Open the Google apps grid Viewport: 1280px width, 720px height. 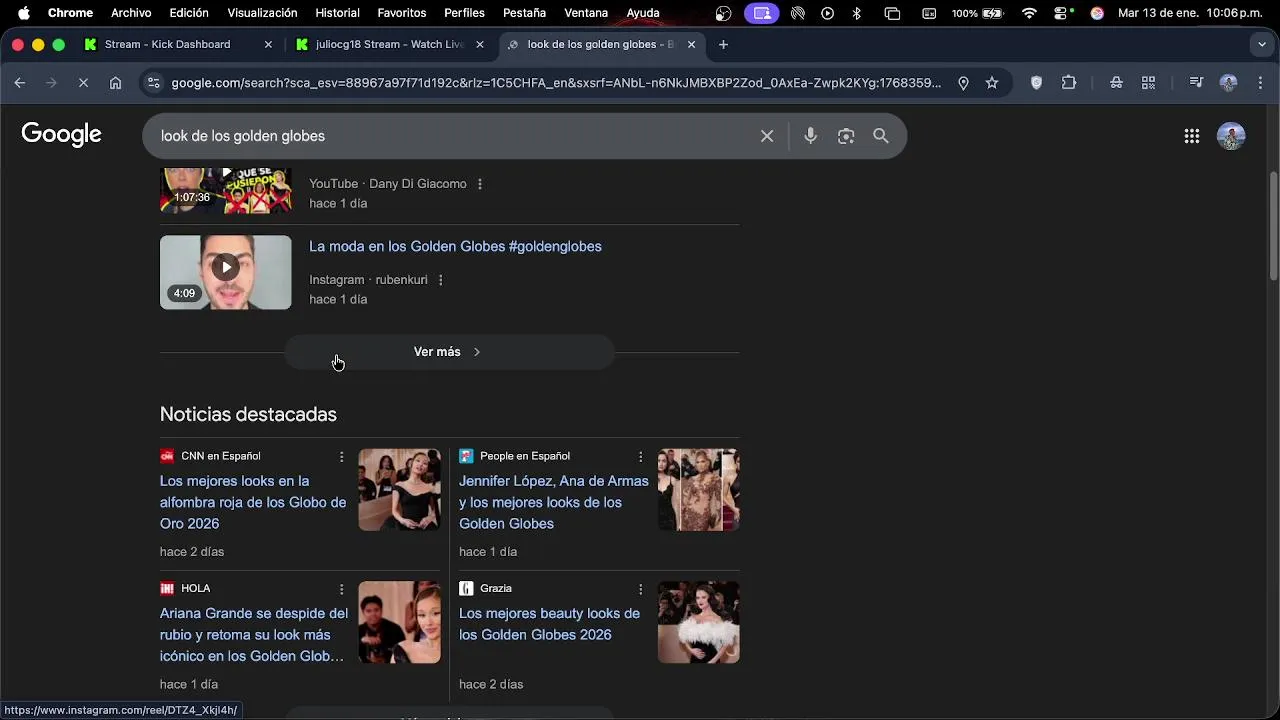(x=1192, y=136)
